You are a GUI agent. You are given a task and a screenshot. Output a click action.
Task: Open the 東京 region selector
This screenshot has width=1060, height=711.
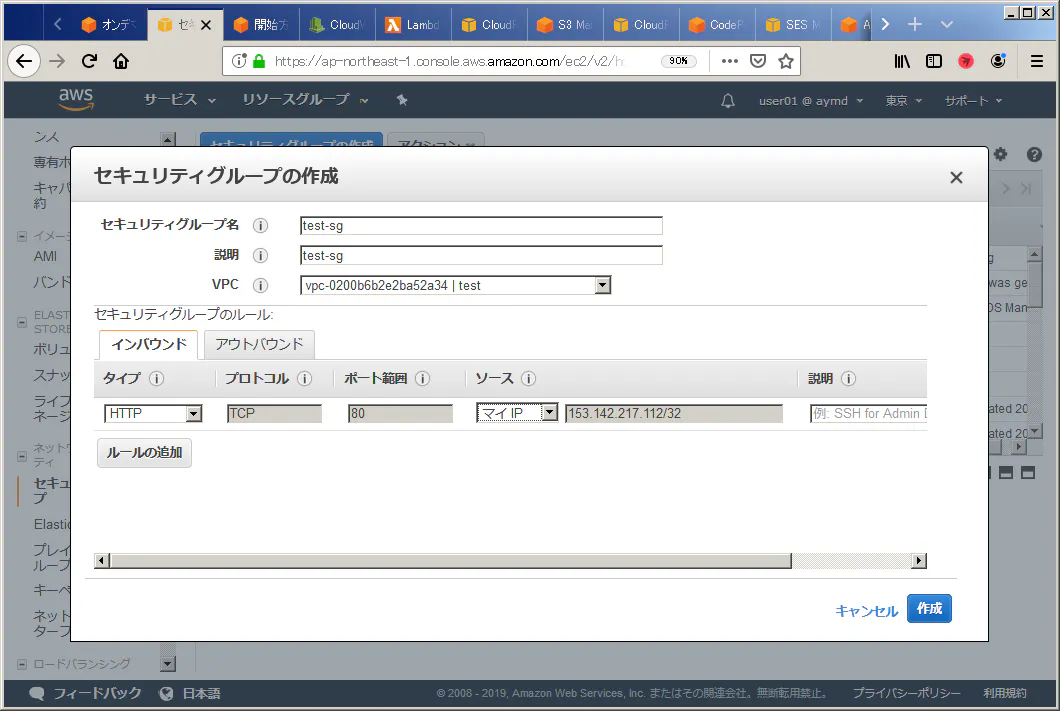904,101
